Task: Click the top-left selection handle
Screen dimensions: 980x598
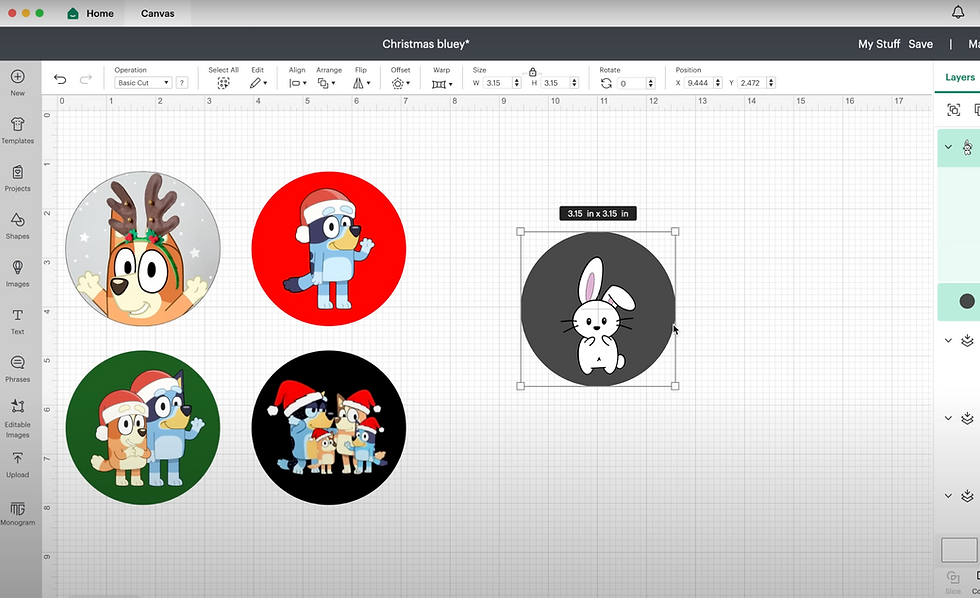Action: 521,232
